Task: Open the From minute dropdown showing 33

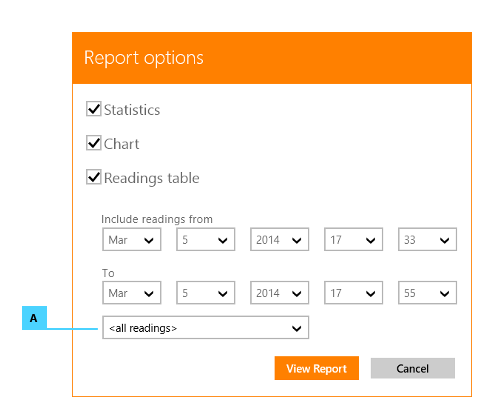Action: pyautogui.click(x=427, y=239)
